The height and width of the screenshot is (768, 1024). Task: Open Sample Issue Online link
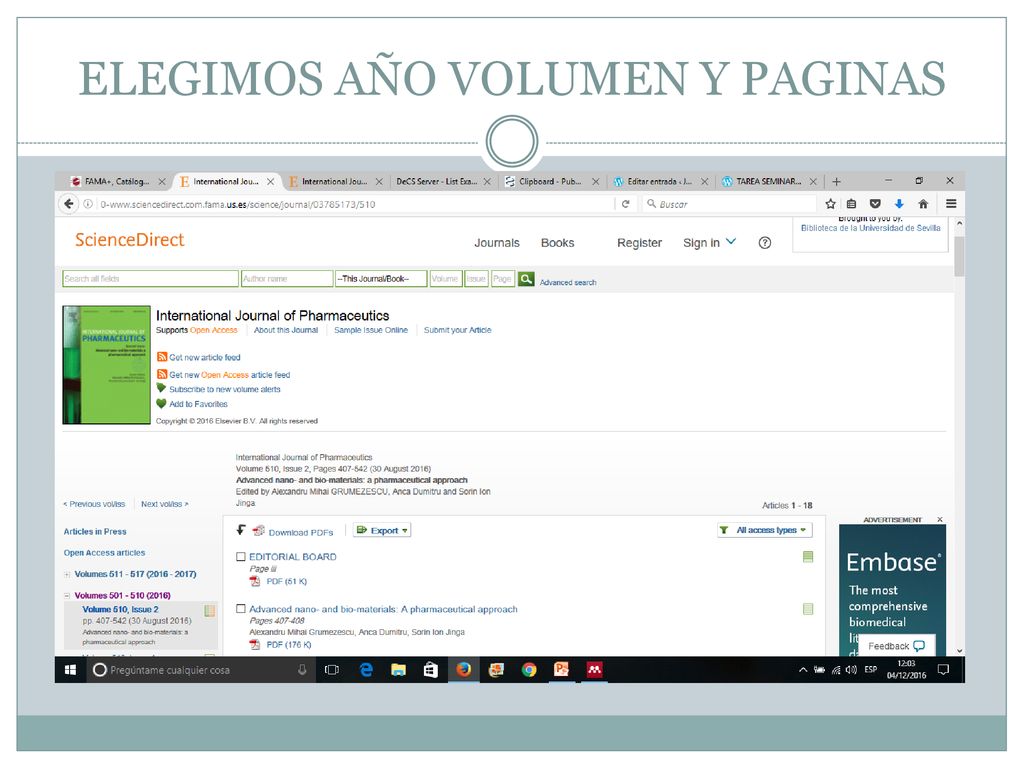(371, 330)
